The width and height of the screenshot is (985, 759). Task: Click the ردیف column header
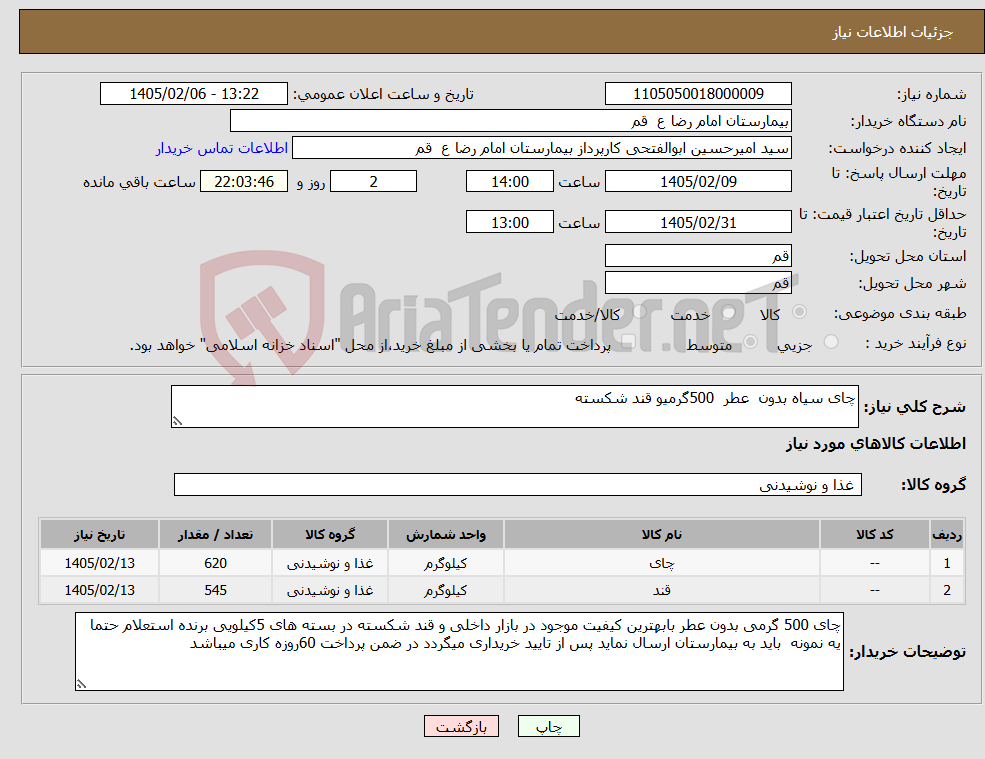(x=947, y=535)
